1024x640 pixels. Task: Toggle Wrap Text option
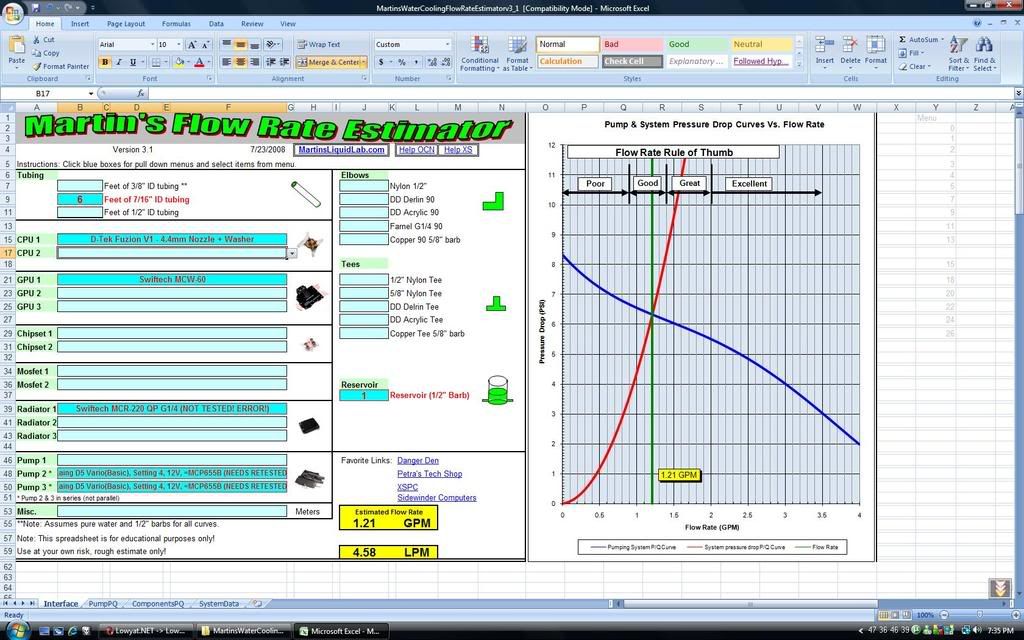(319, 44)
